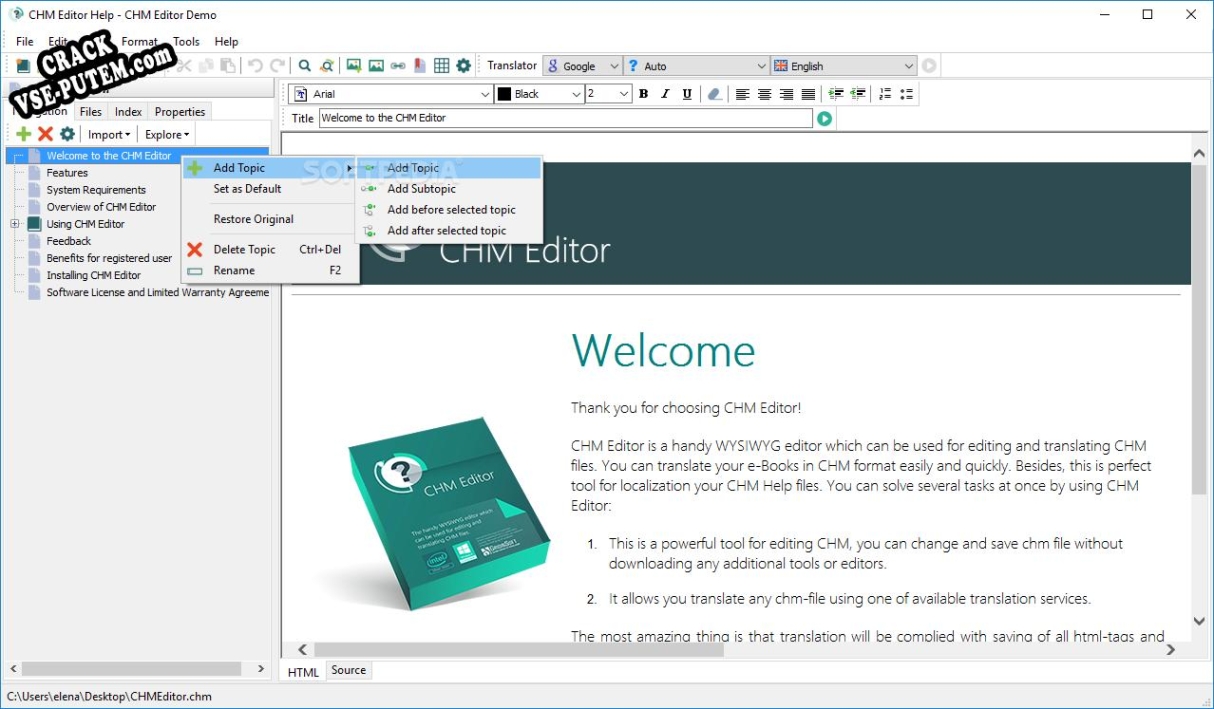1214x709 pixels.
Task: Open main toolbar settings gear
Action: pyautogui.click(x=464, y=66)
